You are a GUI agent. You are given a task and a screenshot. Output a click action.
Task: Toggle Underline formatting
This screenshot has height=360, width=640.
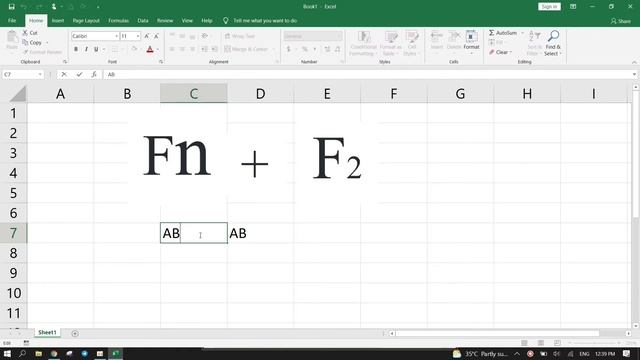[x=96, y=49]
